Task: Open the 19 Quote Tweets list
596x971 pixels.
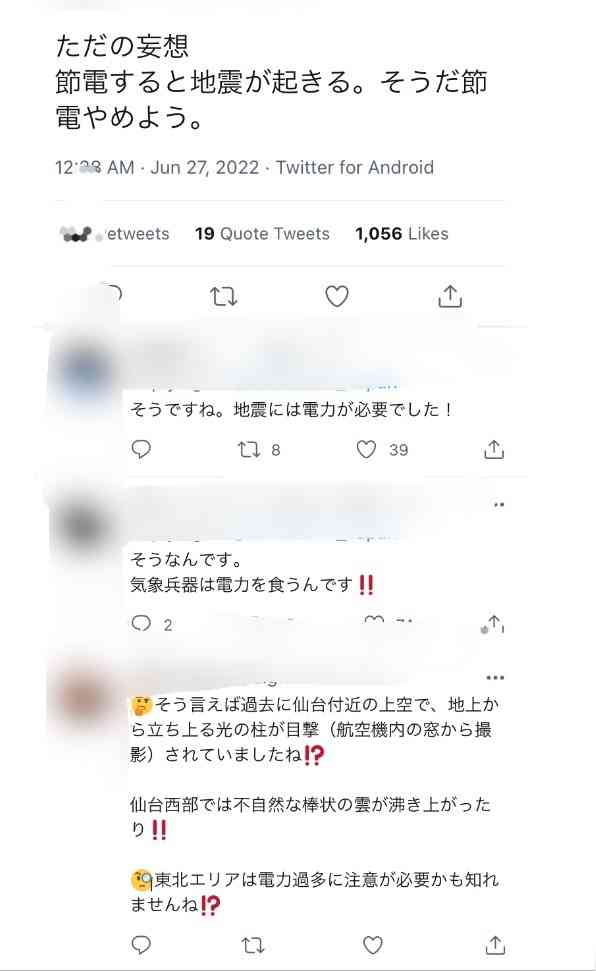Action: coord(262,233)
